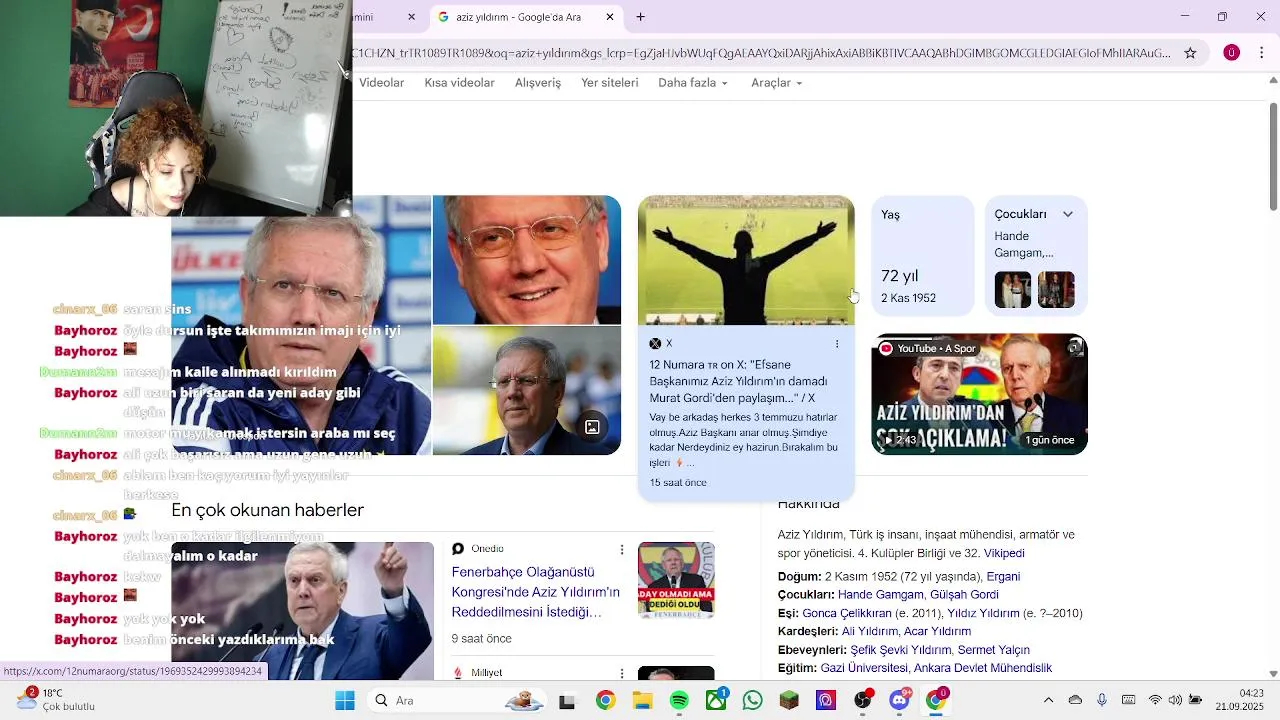This screenshot has width=1280, height=720.
Task: Open Task View on the taskbar
Action: tap(567, 701)
